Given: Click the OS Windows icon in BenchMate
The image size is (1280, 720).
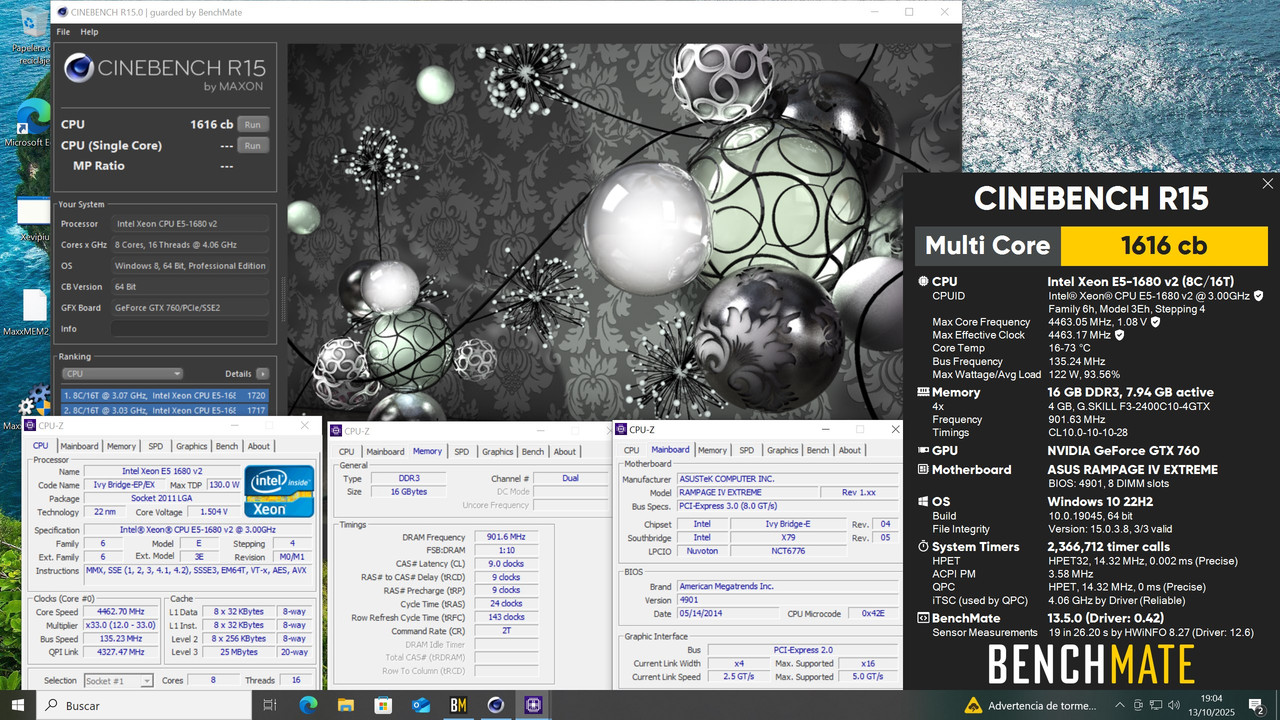Looking at the screenshot, I should point(923,501).
